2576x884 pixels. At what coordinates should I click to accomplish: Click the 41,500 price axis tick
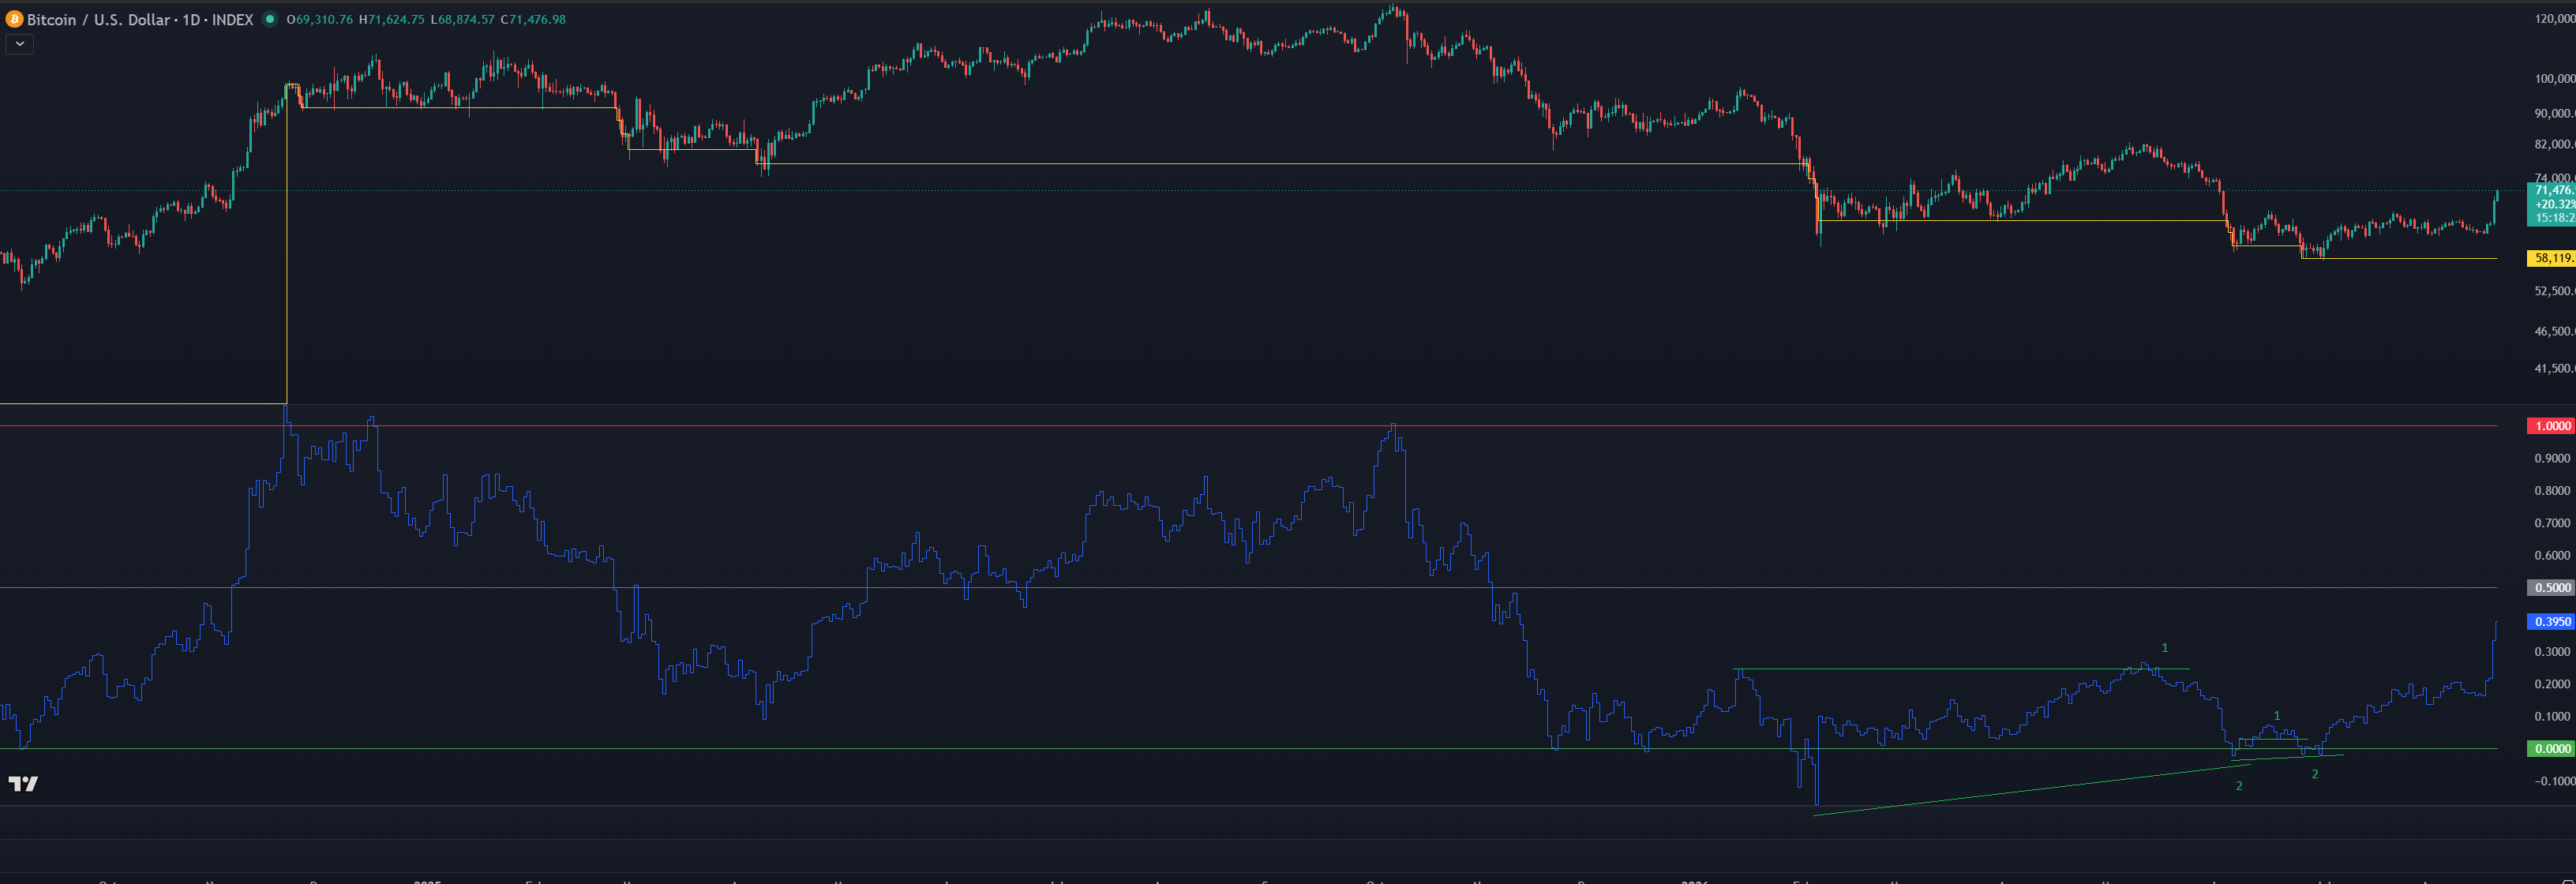pos(2555,369)
